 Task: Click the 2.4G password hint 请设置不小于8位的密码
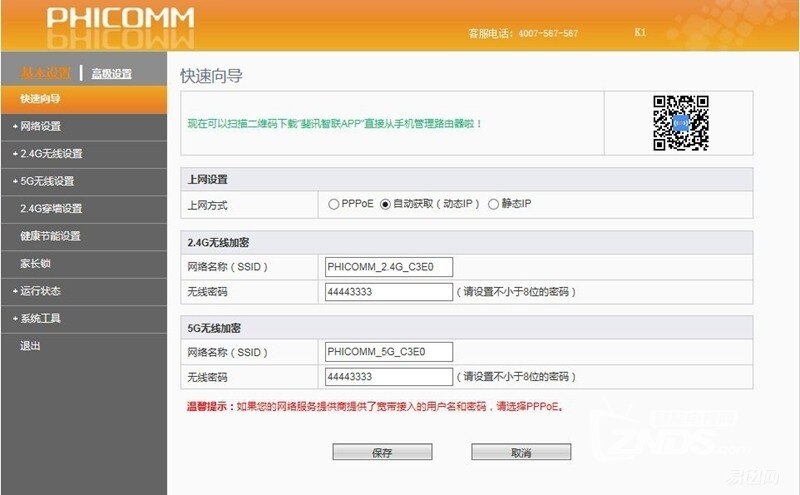(x=516, y=292)
